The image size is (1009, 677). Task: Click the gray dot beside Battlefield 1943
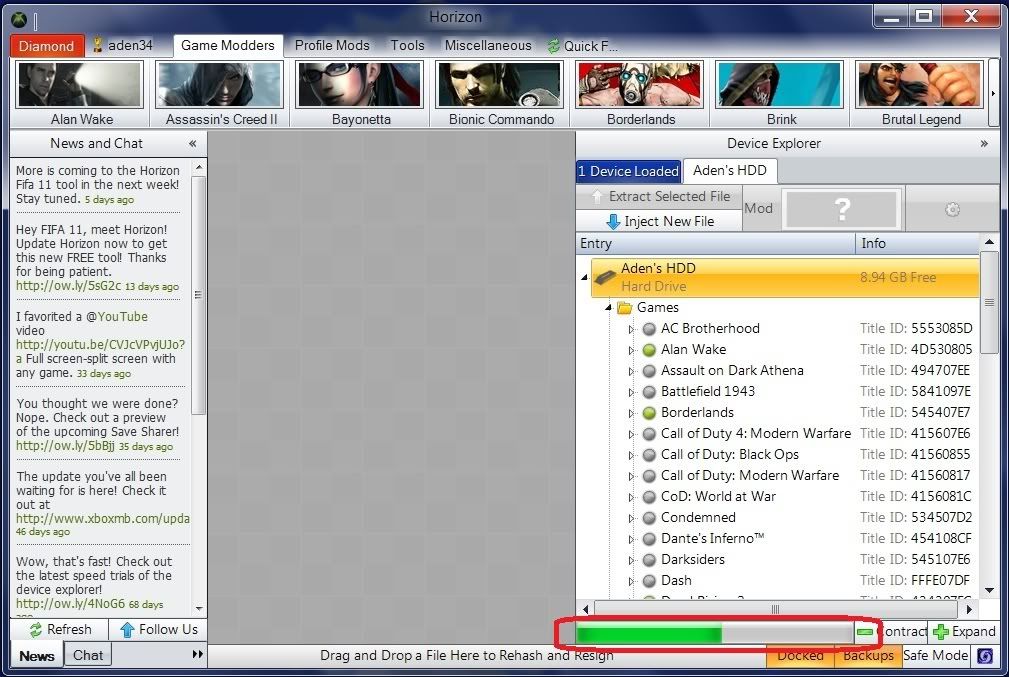click(x=649, y=392)
